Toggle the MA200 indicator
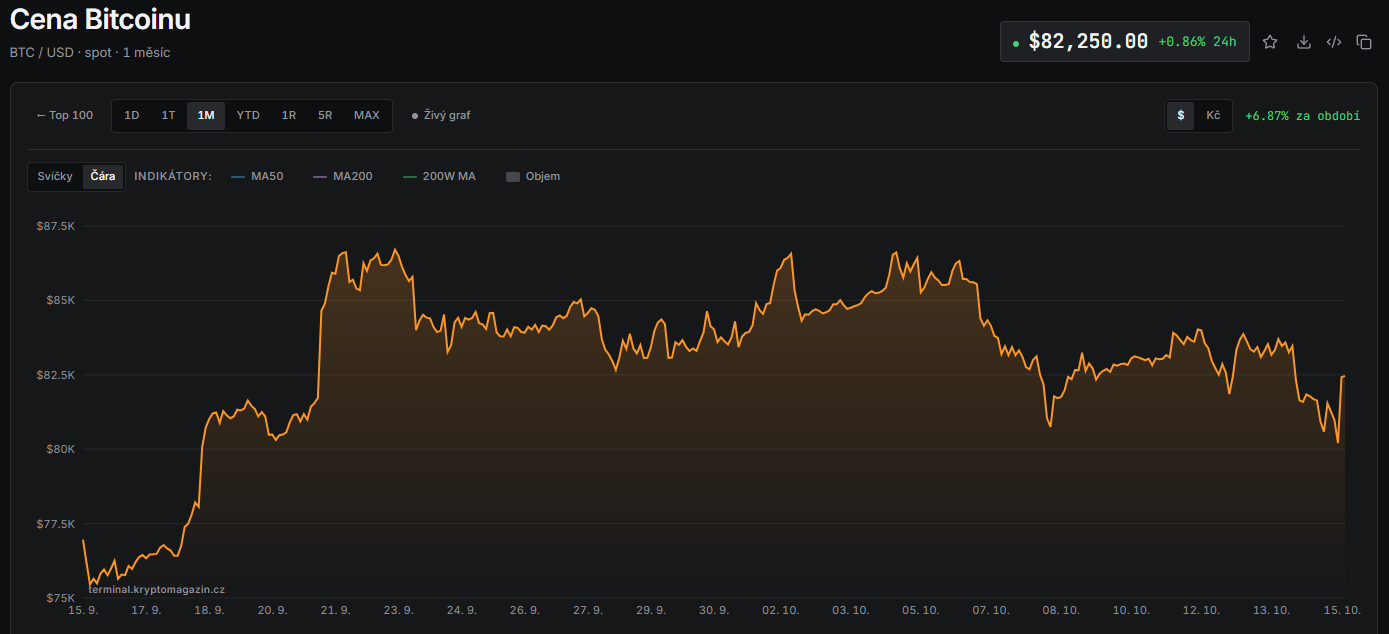Screen dimensions: 1389x634 (x=343, y=176)
